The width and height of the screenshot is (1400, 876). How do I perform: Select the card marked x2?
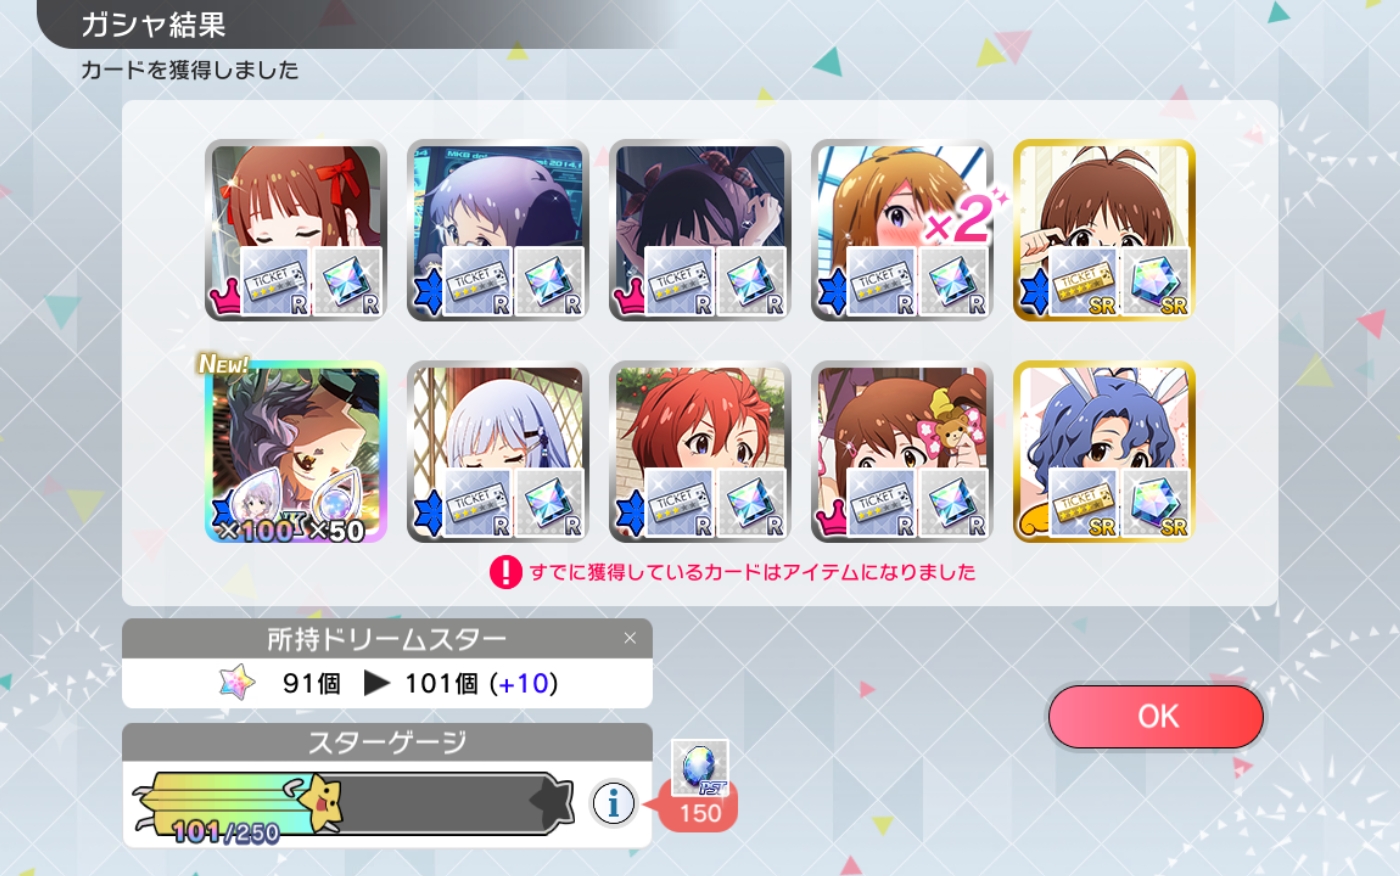pyautogui.click(x=901, y=230)
